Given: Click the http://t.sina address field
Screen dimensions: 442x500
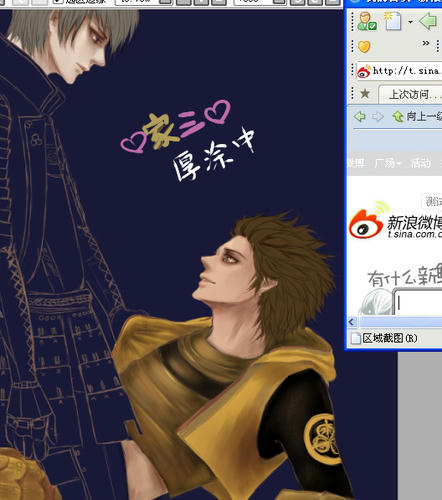Looking at the screenshot, I should (x=399, y=71).
